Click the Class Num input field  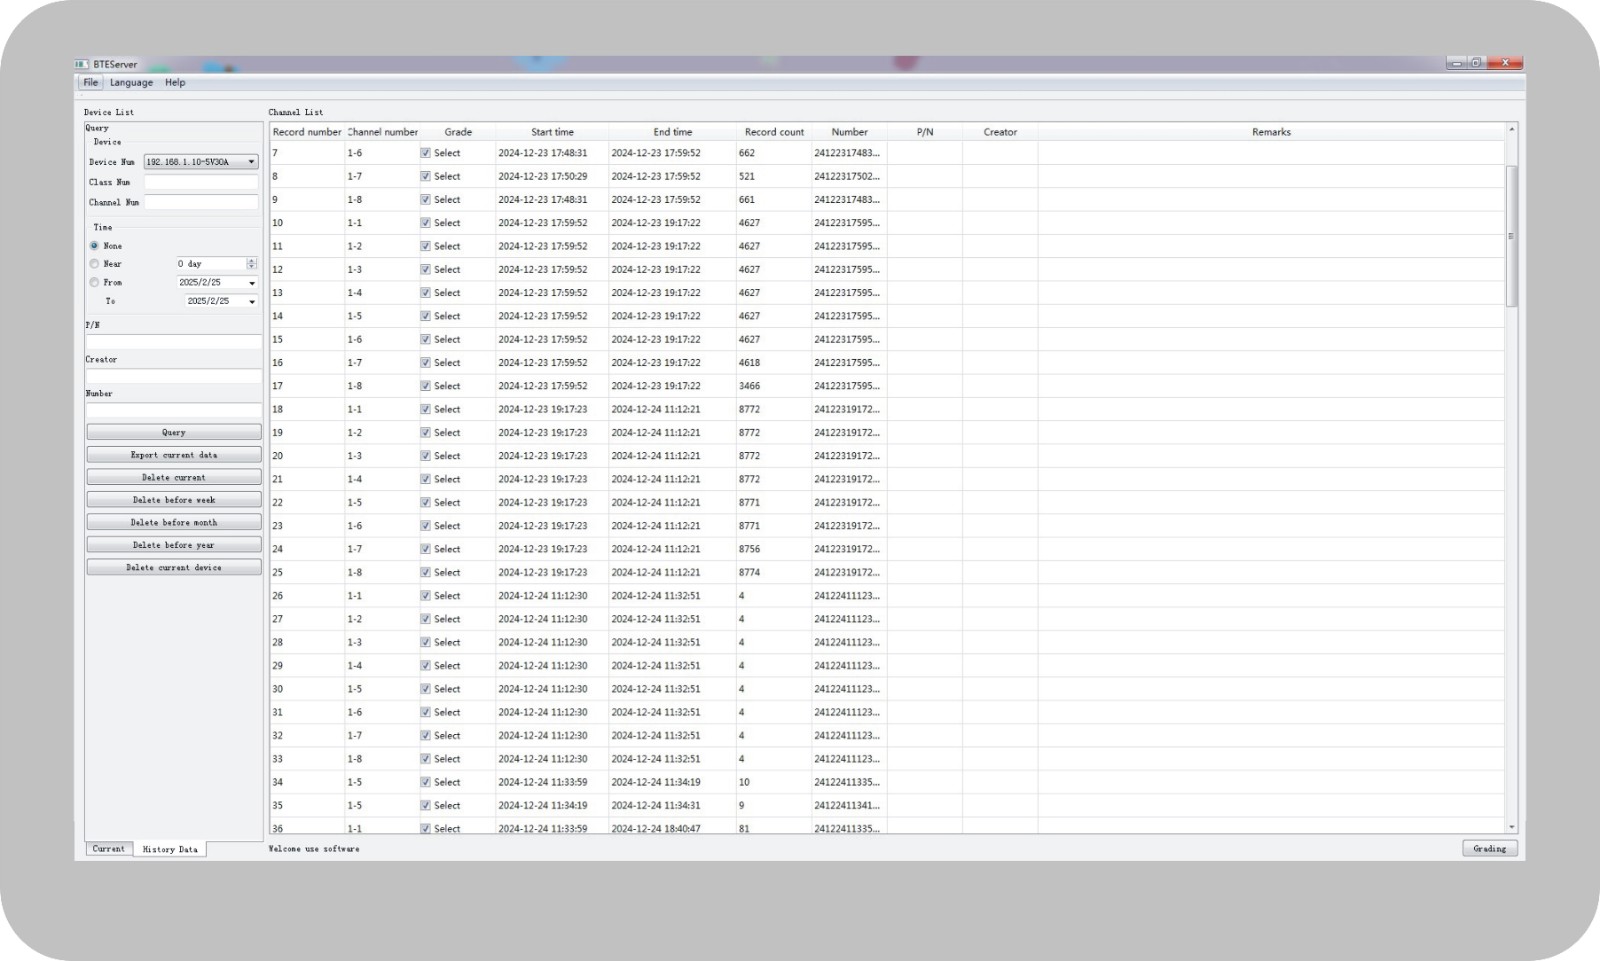click(201, 182)
